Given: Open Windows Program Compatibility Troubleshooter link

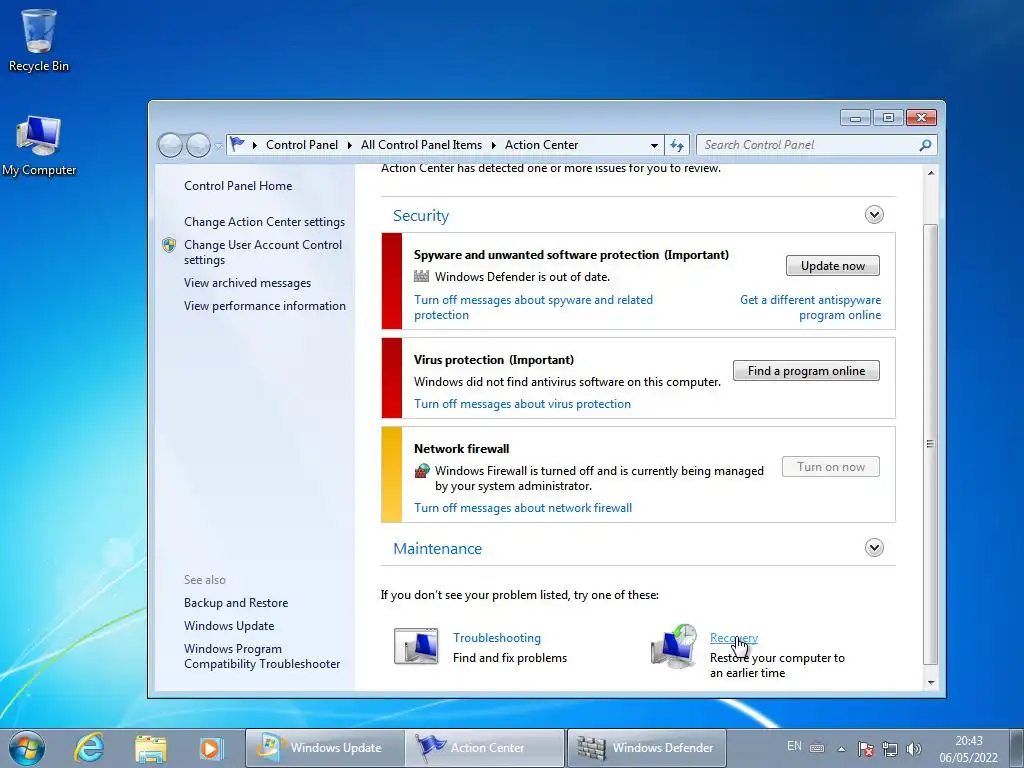Looking at the screenshot, I should [262, 656].
